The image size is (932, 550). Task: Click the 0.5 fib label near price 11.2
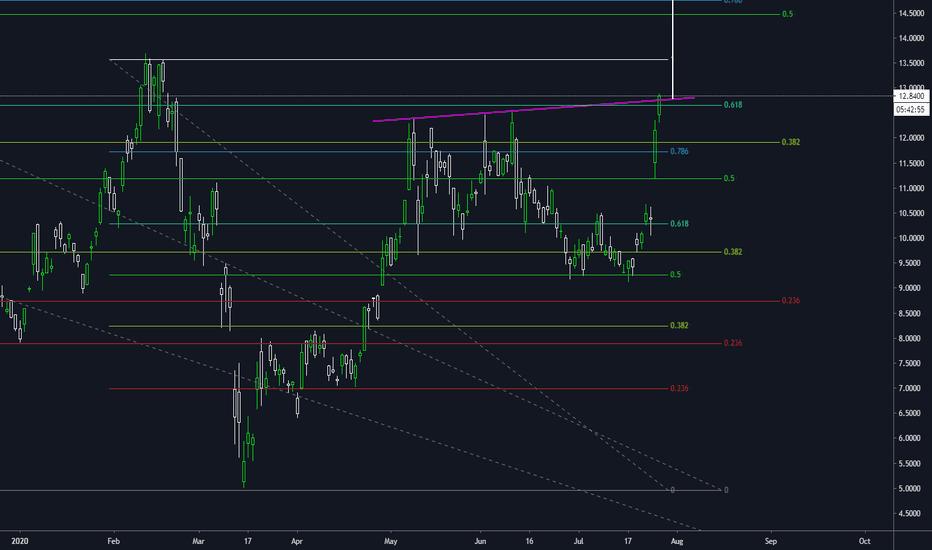click(x=729, y=178)
